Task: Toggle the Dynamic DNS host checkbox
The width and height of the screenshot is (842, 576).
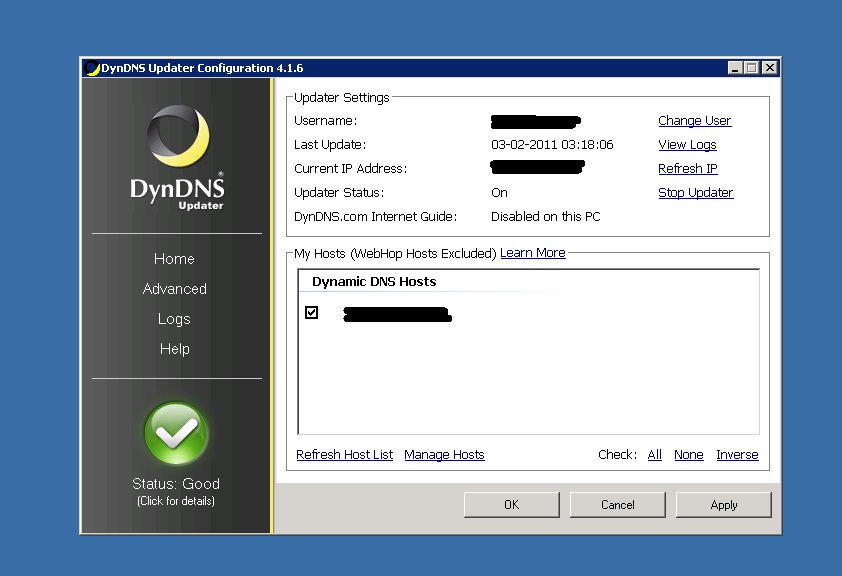Action: 312,313
